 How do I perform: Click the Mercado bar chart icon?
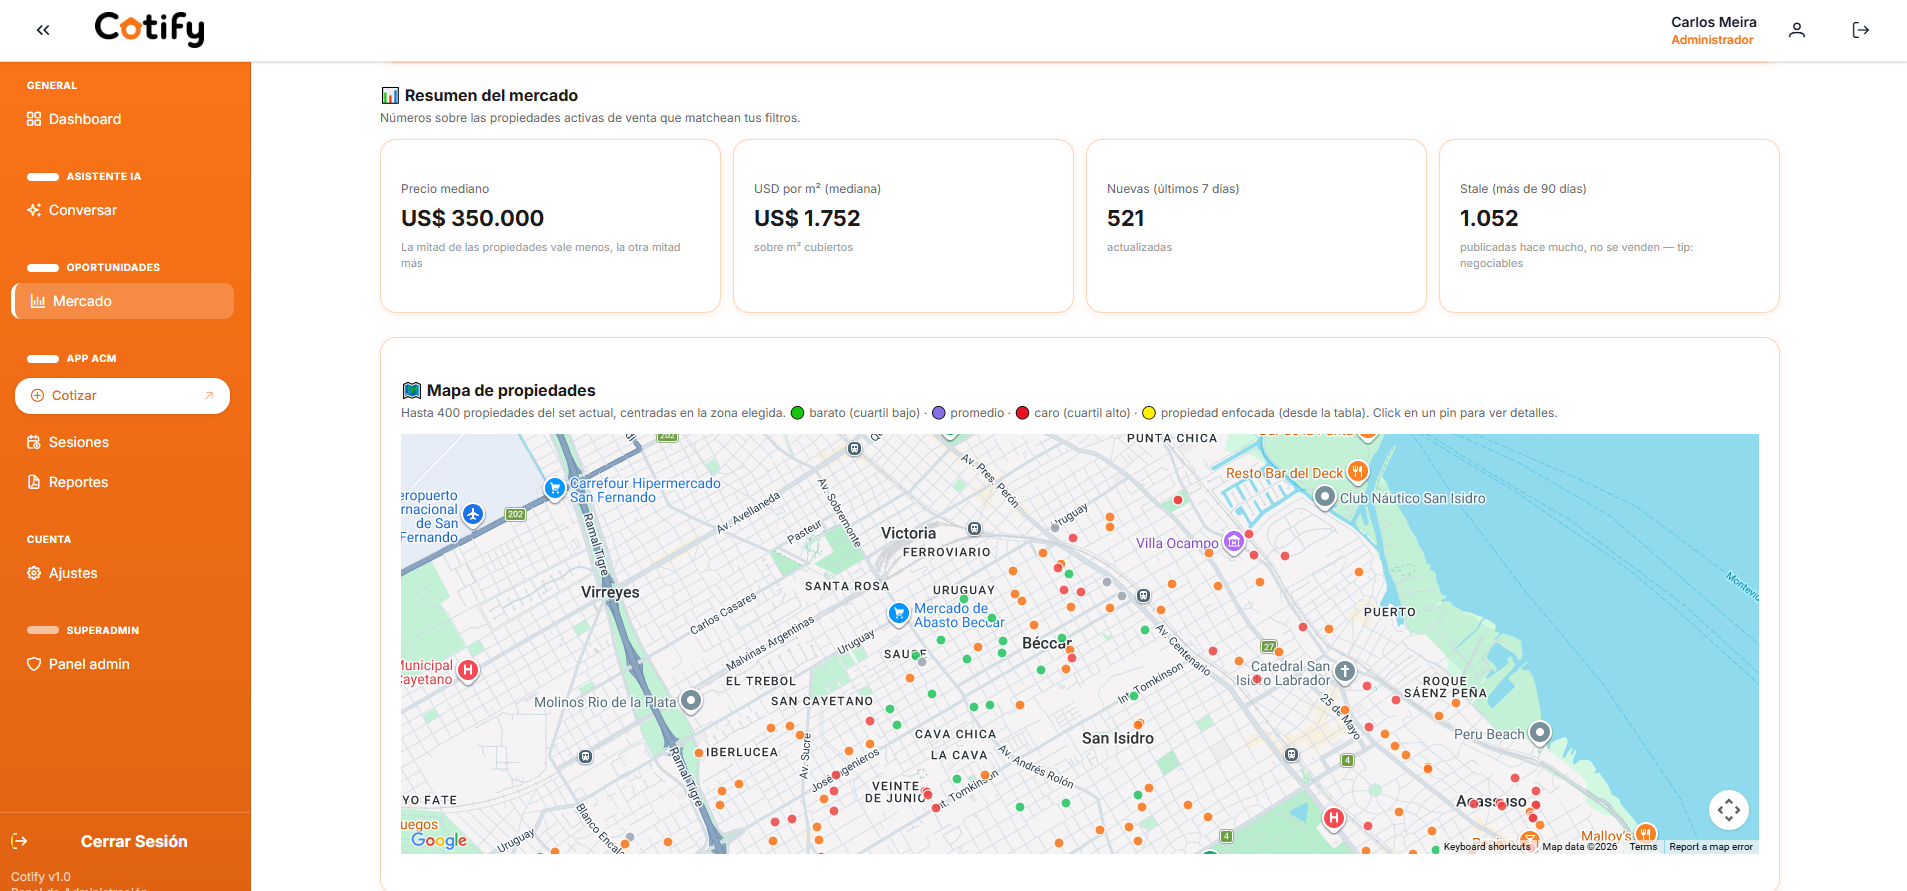coord(38,301)
